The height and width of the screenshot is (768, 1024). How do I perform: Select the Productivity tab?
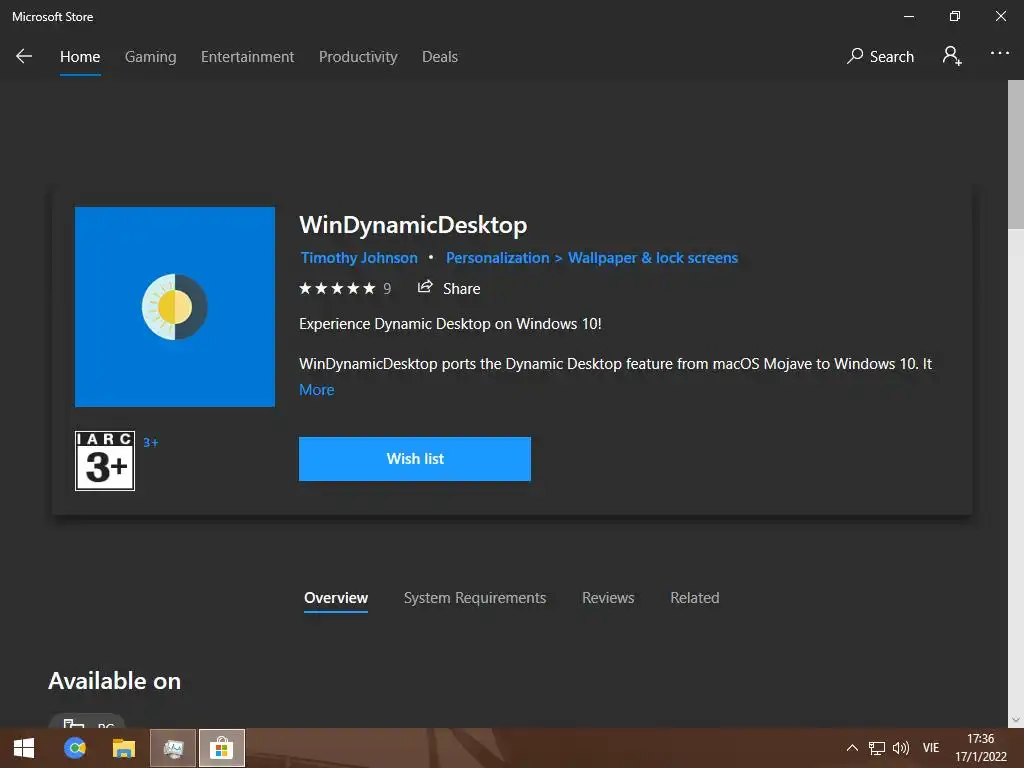point(358,57)
